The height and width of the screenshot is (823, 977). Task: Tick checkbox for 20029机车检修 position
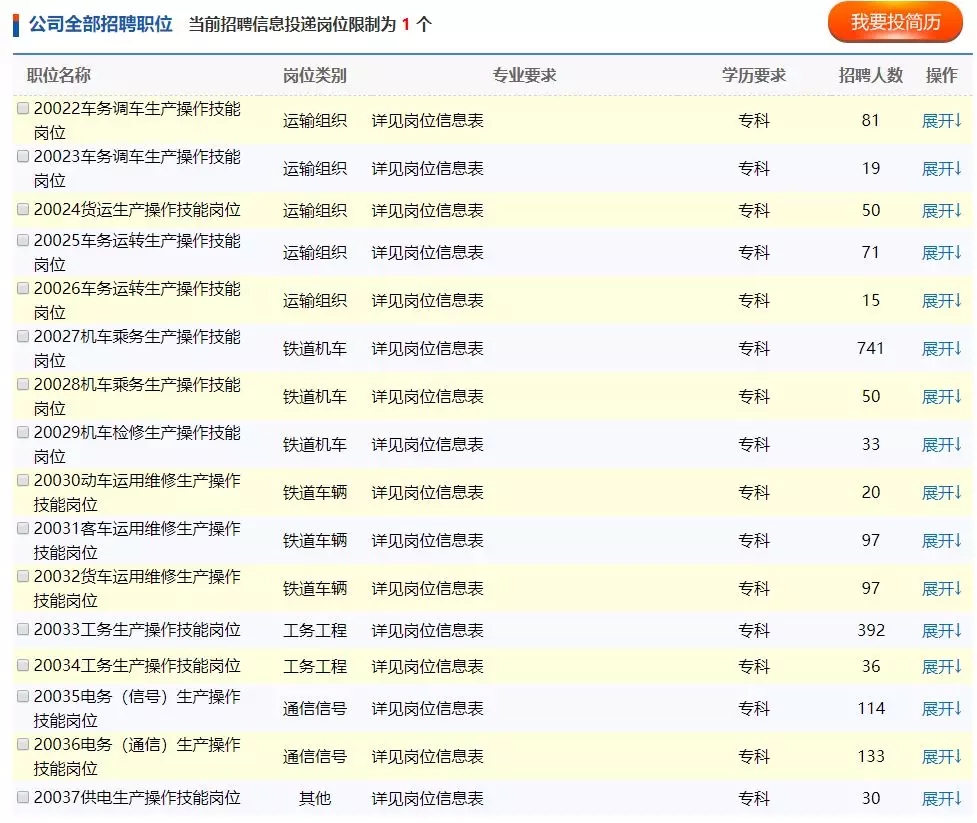pyautogui.click(x=23, y=432)
